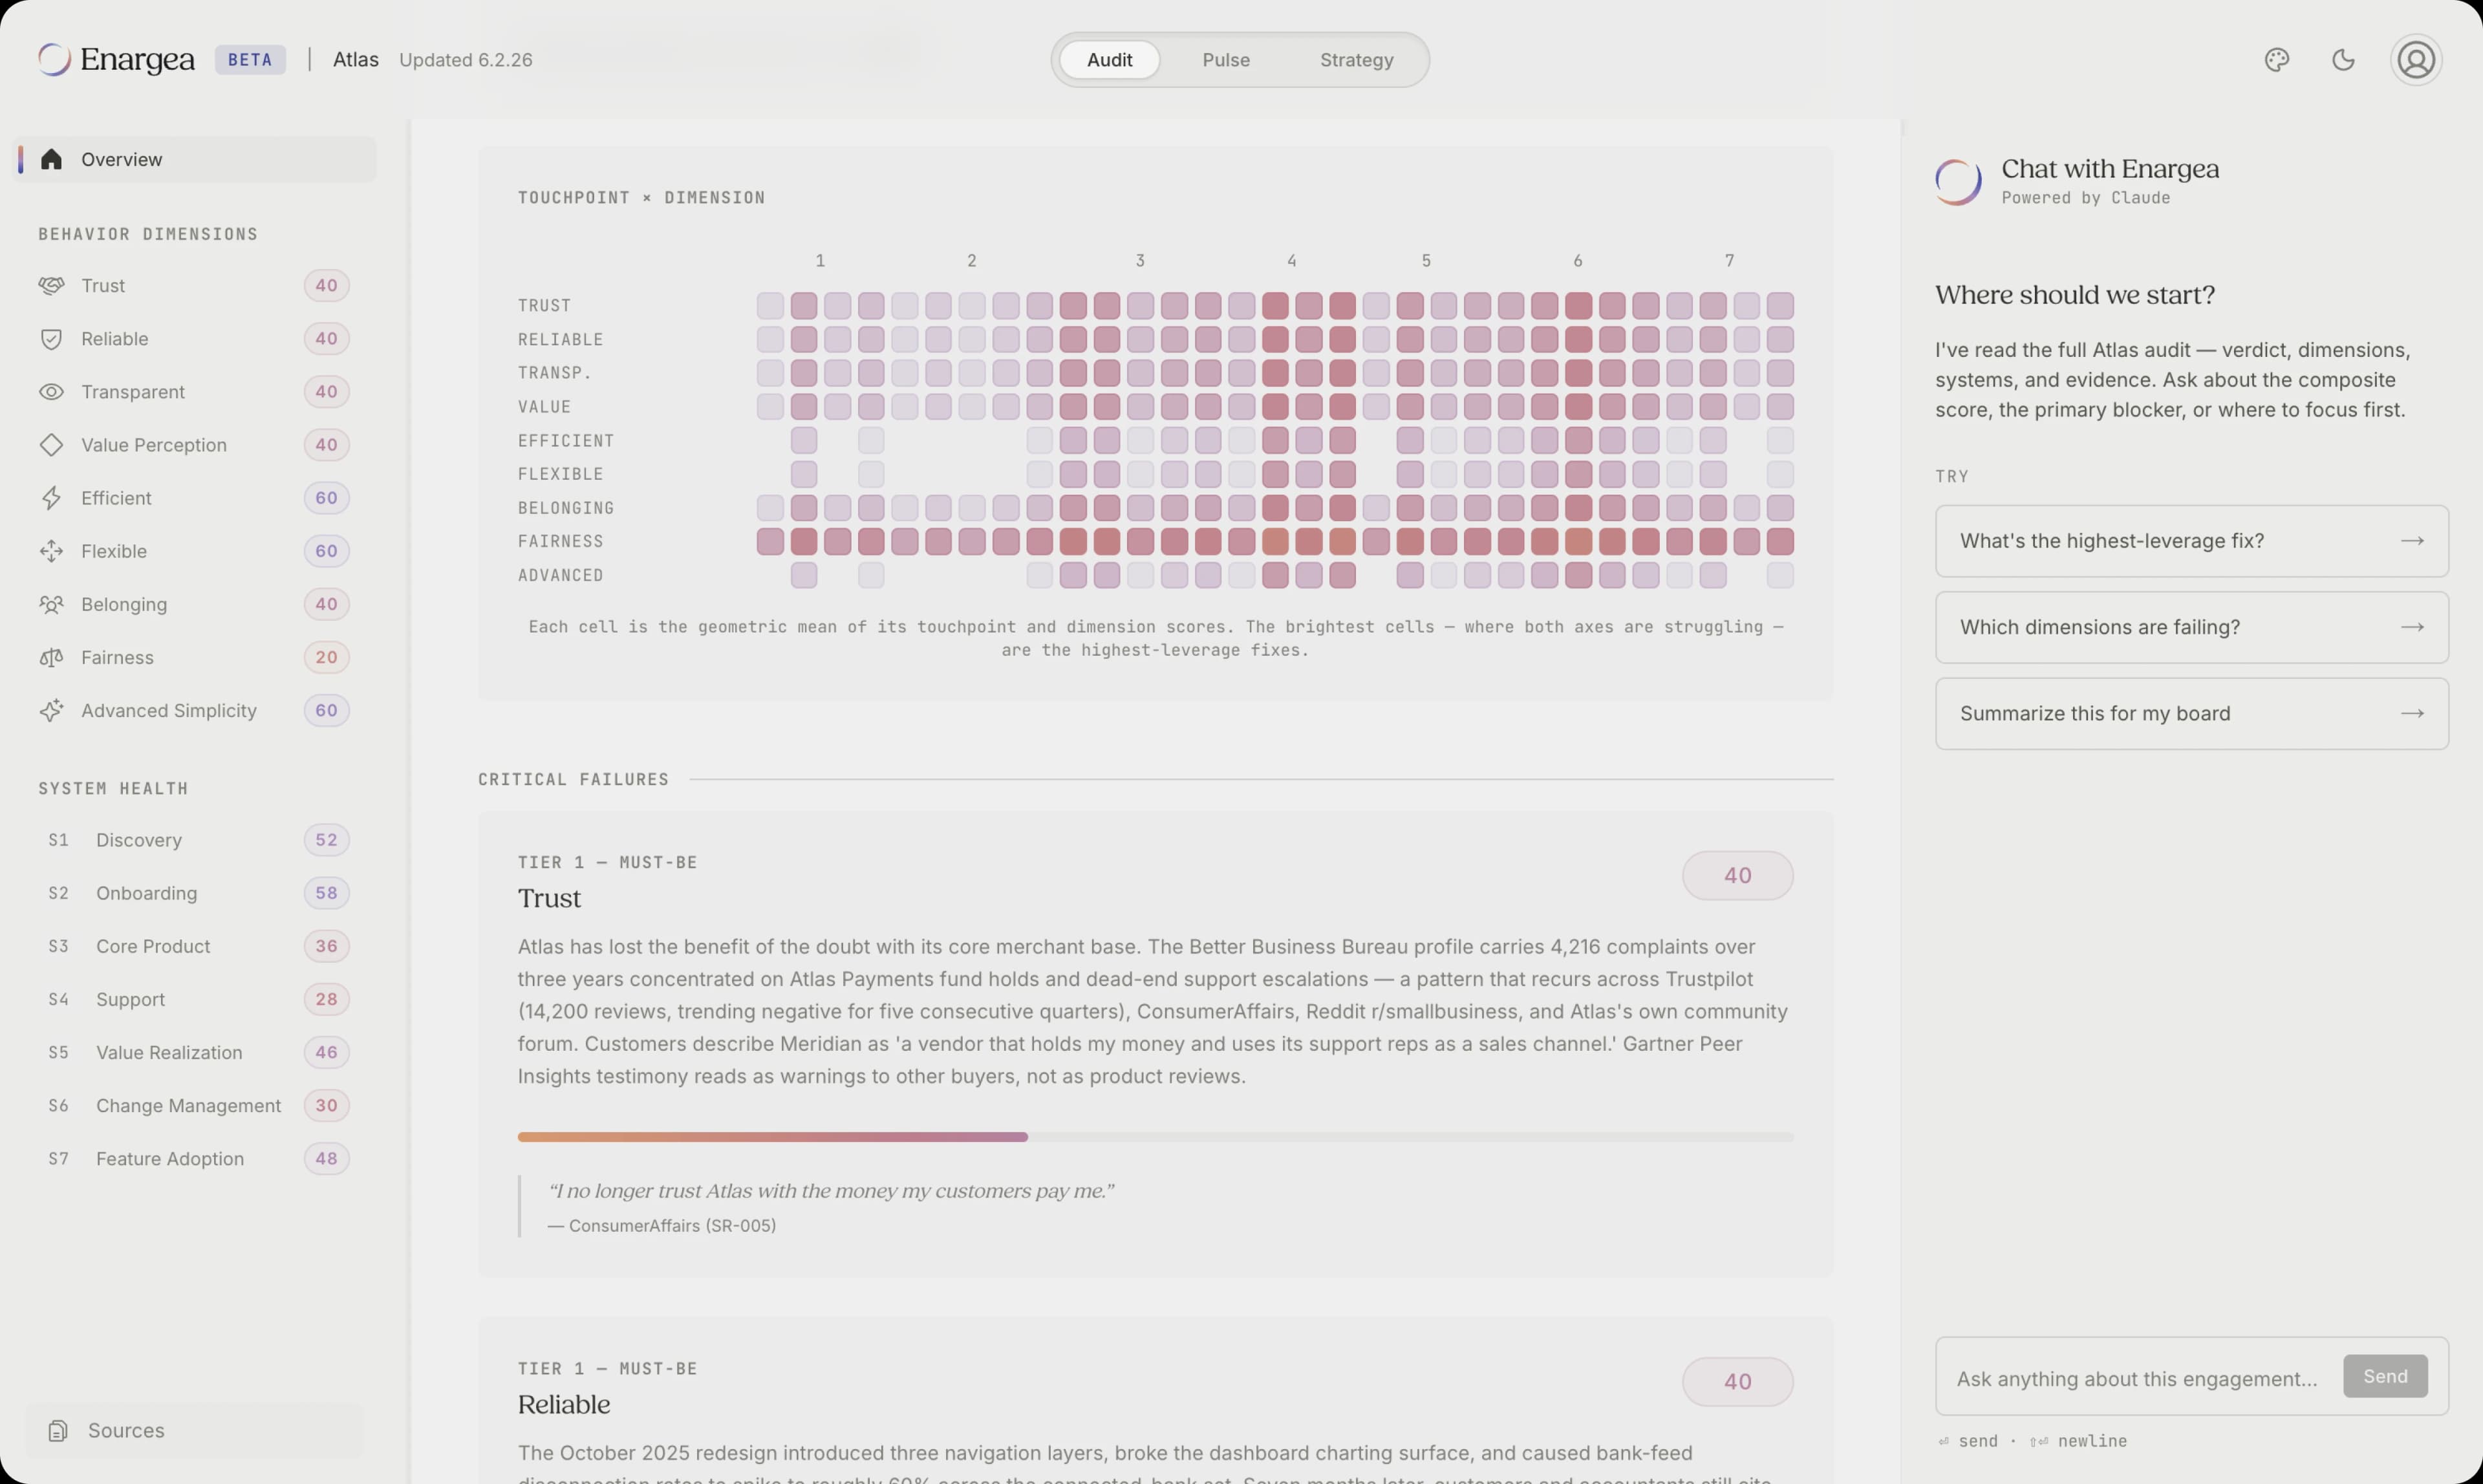Click the 40 score badge on Trust card
The height and width of the screenshot is (1484, 2483).
(x=1737, y=876)
